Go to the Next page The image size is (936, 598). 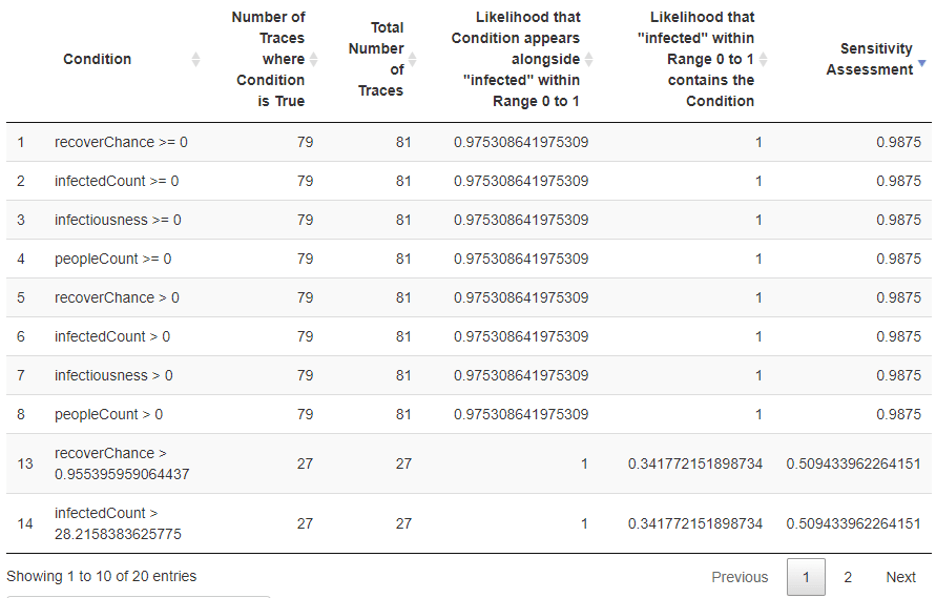click(900, 577)
